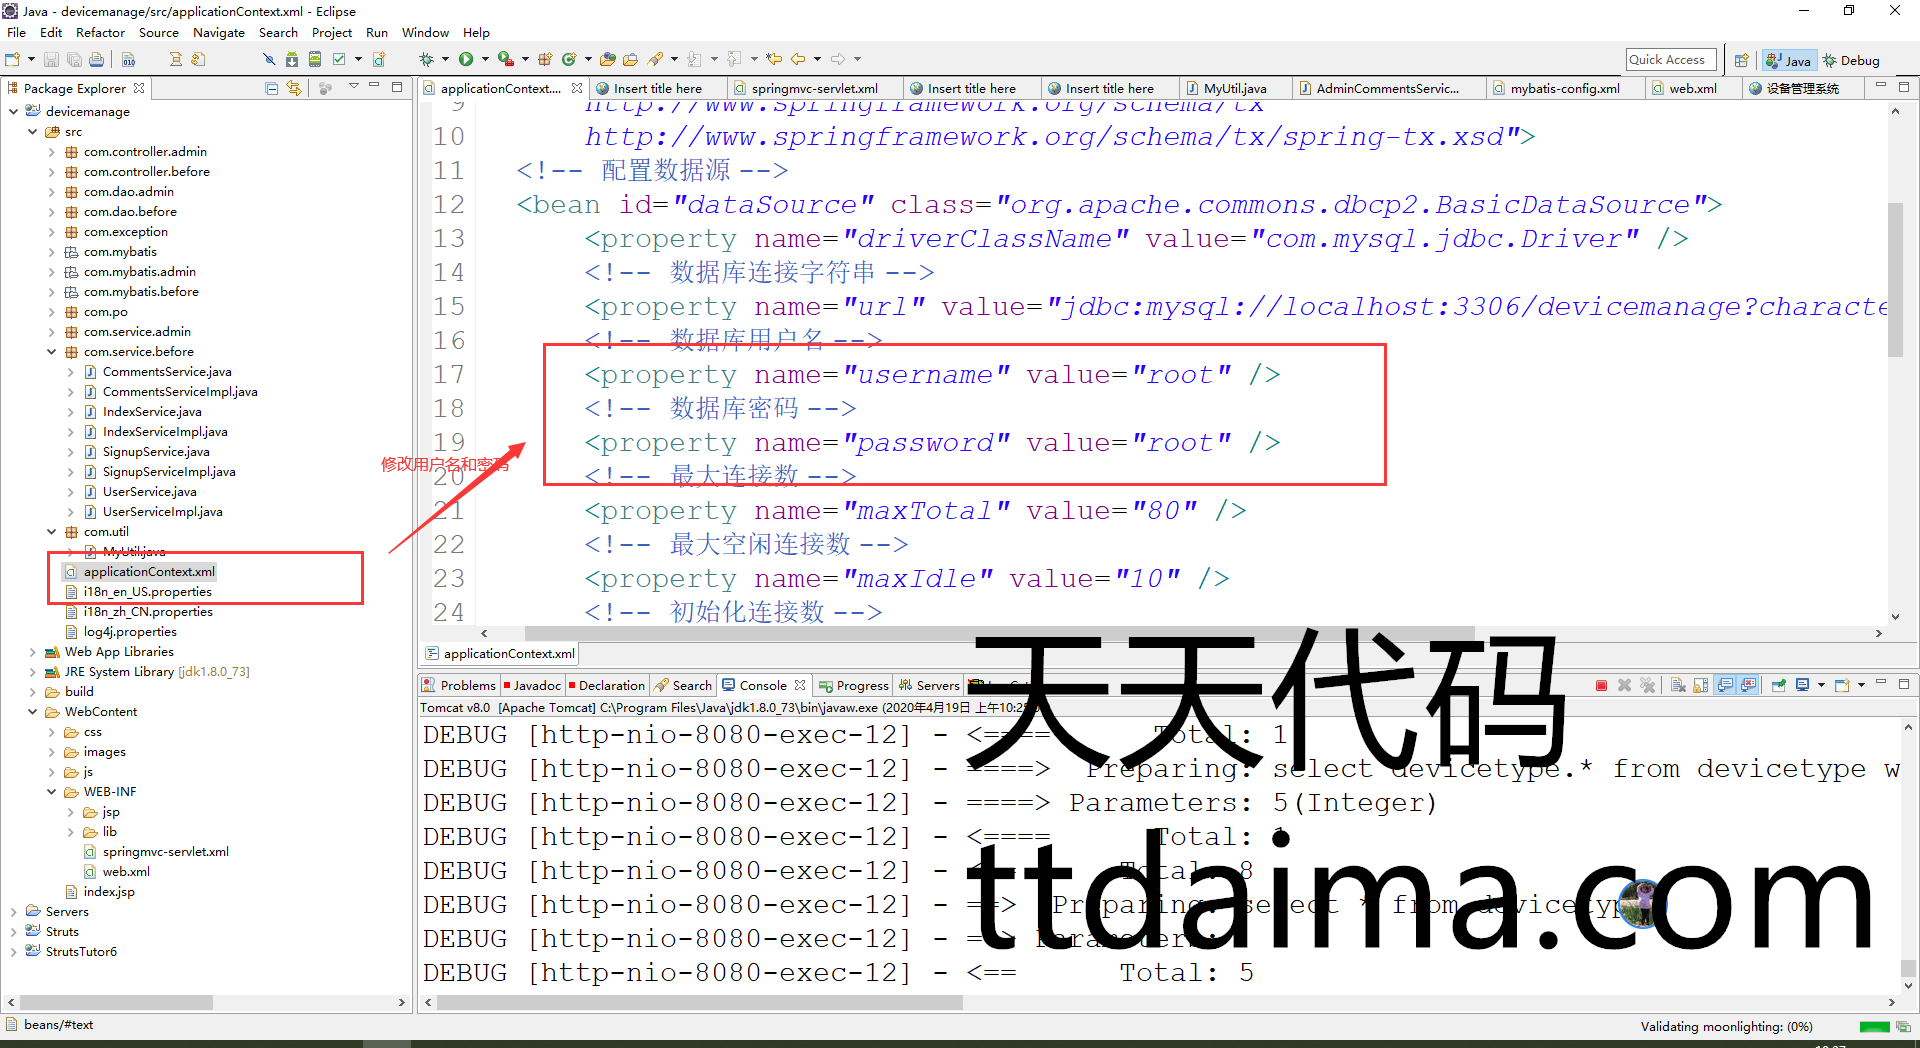The image size is (1920, 1048).
Task: Collapse the com.service.before package
Action: pyautogui.click(x=52, y=352)
